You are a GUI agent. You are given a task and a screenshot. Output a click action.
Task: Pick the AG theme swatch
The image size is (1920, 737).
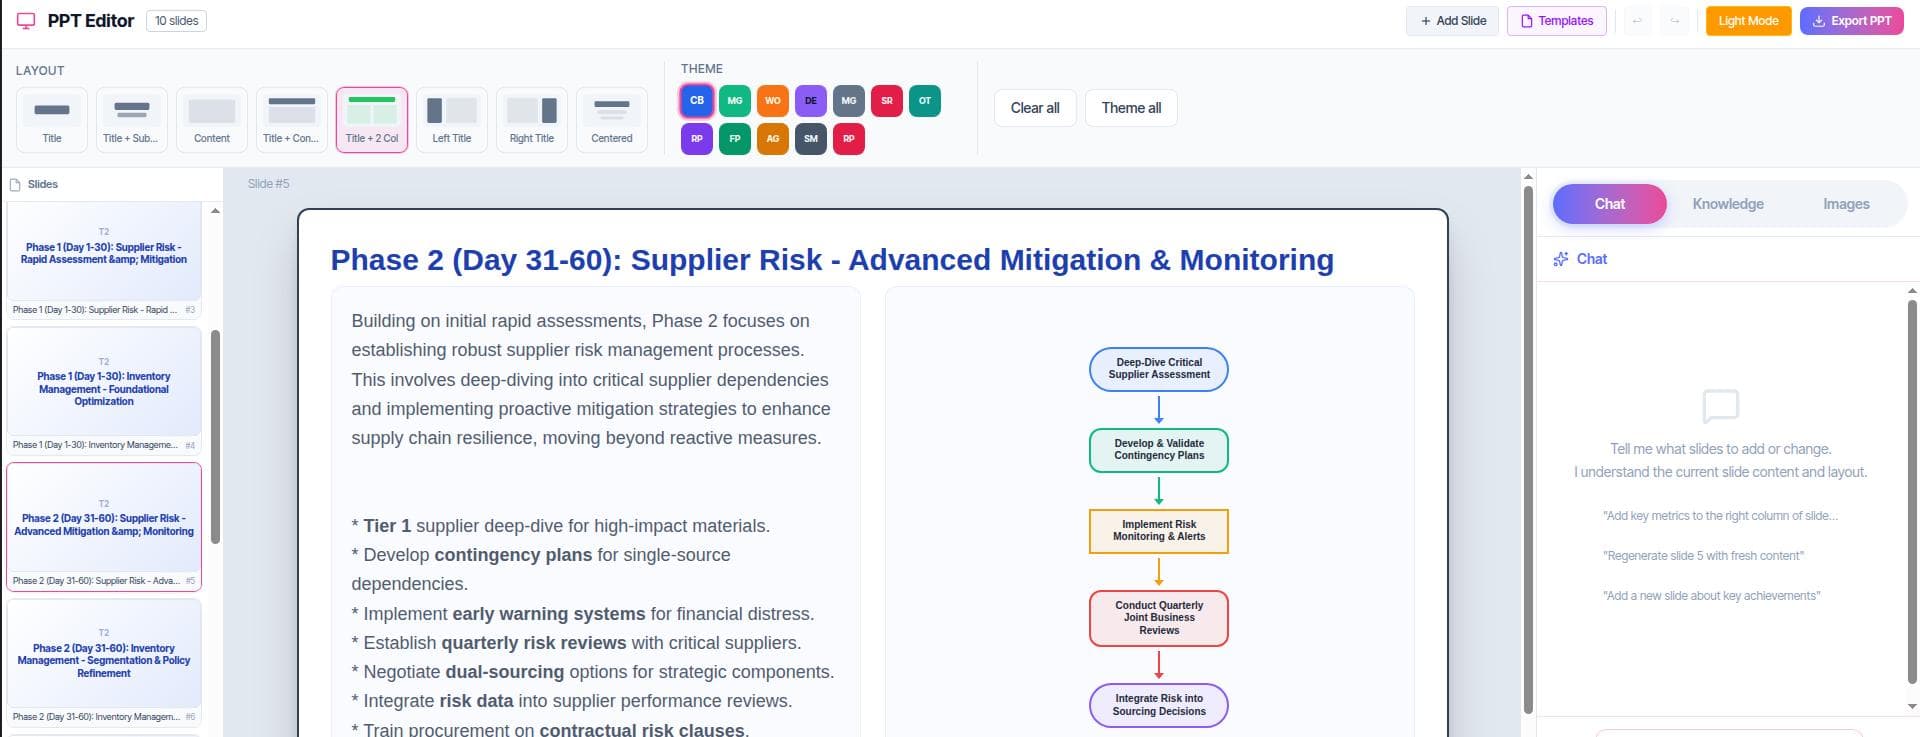click(x=773, y=138)
